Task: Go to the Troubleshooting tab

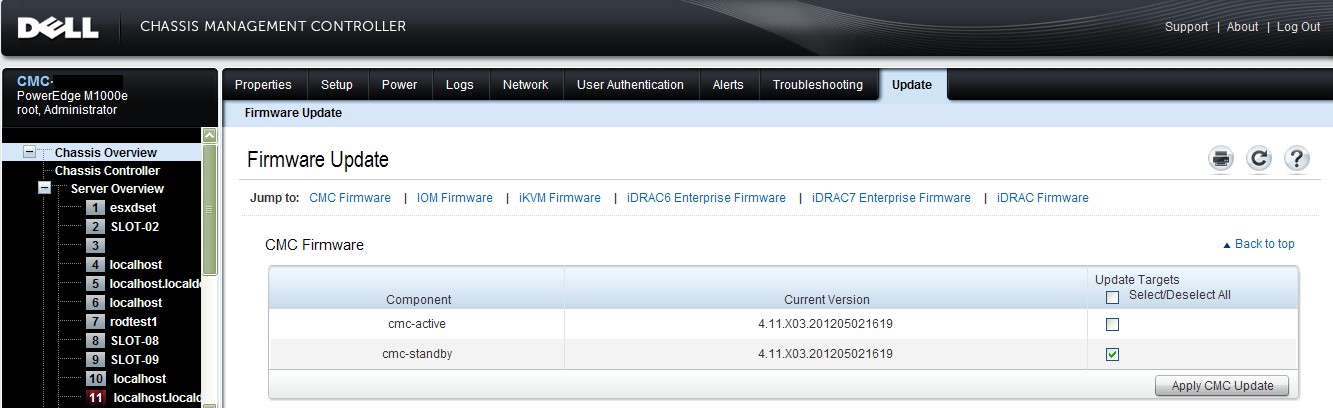Action: click(818, 85)
